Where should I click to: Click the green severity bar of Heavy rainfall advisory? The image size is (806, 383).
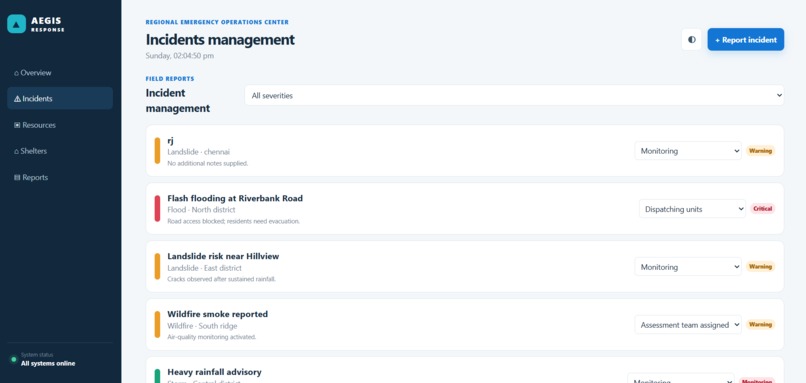(x=157, y=376)
